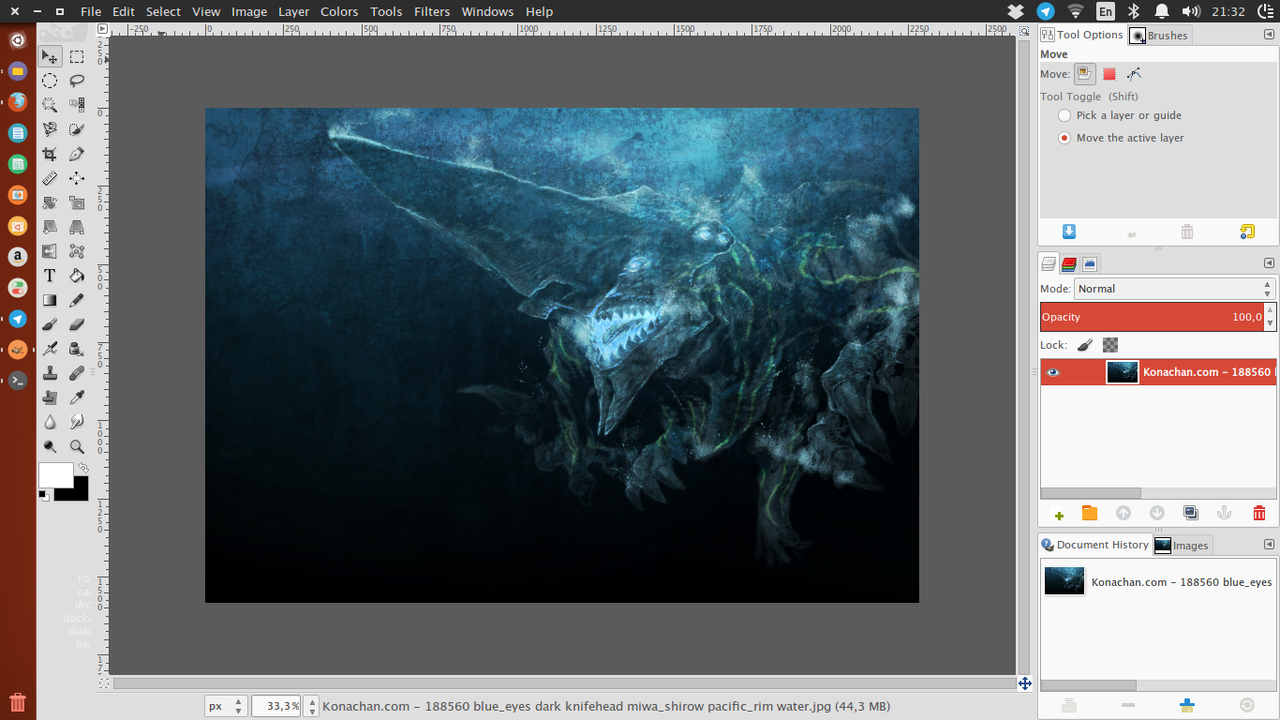Click the swap foreground/background colors arrow
1280x720 pixels.
83,467
